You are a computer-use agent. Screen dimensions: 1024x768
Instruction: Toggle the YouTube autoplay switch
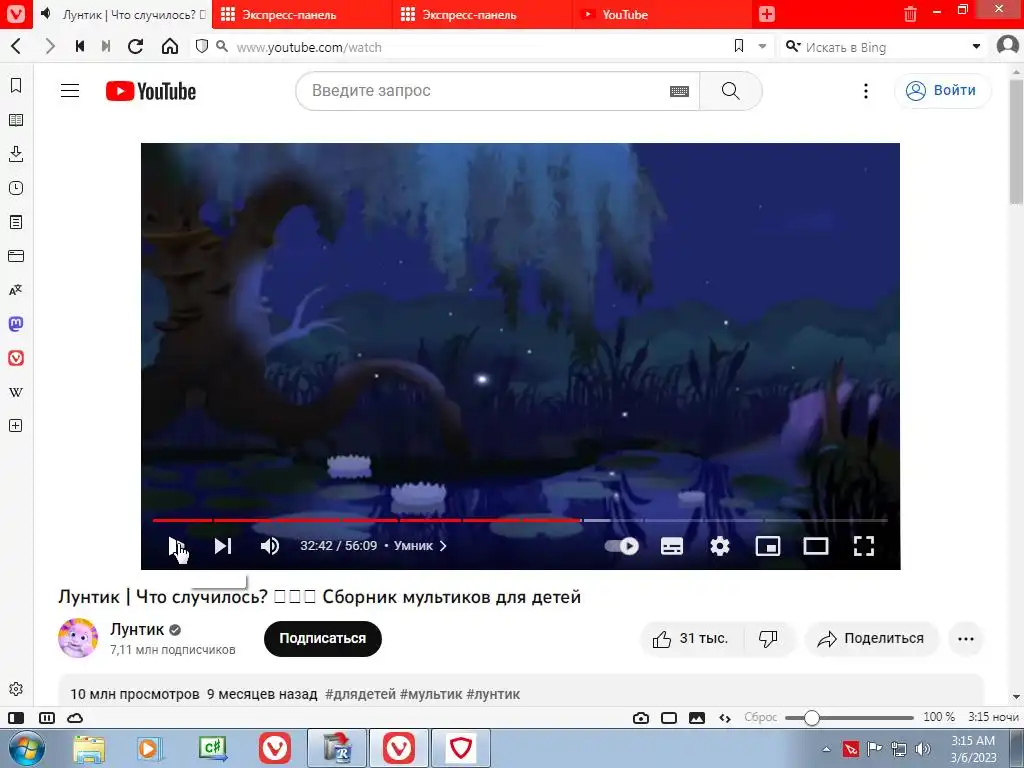click(622, 546)
